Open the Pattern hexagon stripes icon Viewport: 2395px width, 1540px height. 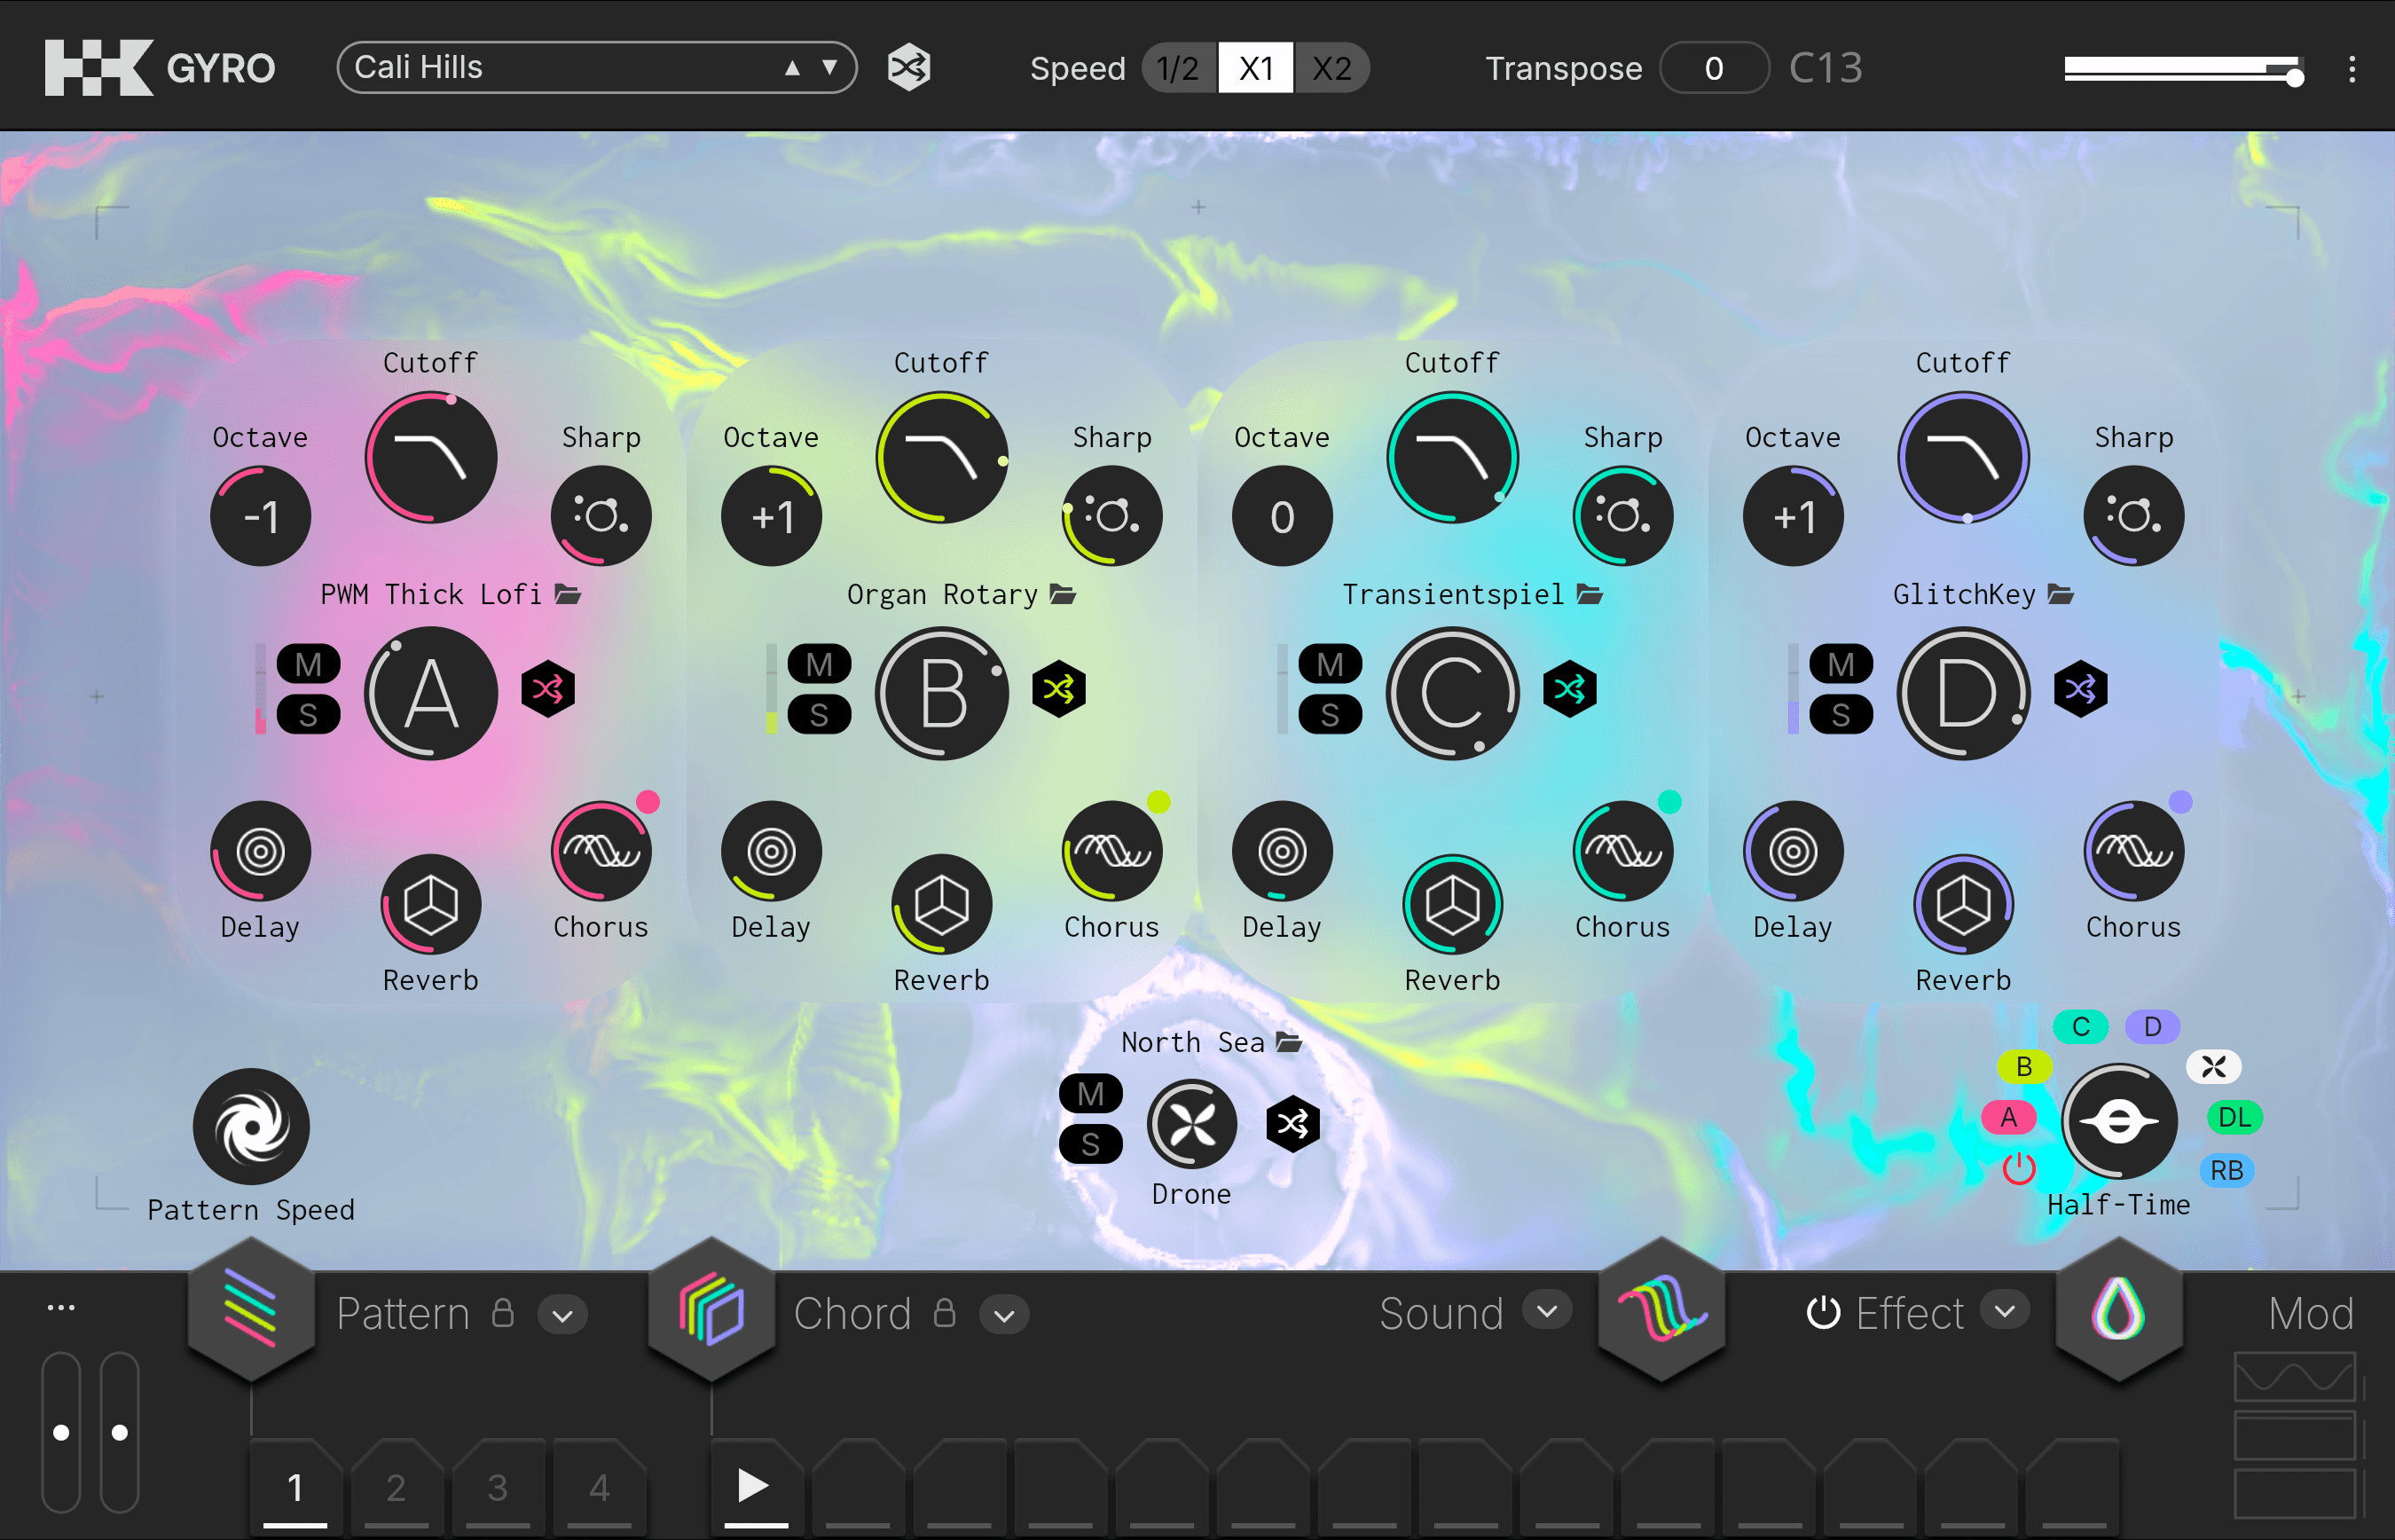(x=251, y=1309)
